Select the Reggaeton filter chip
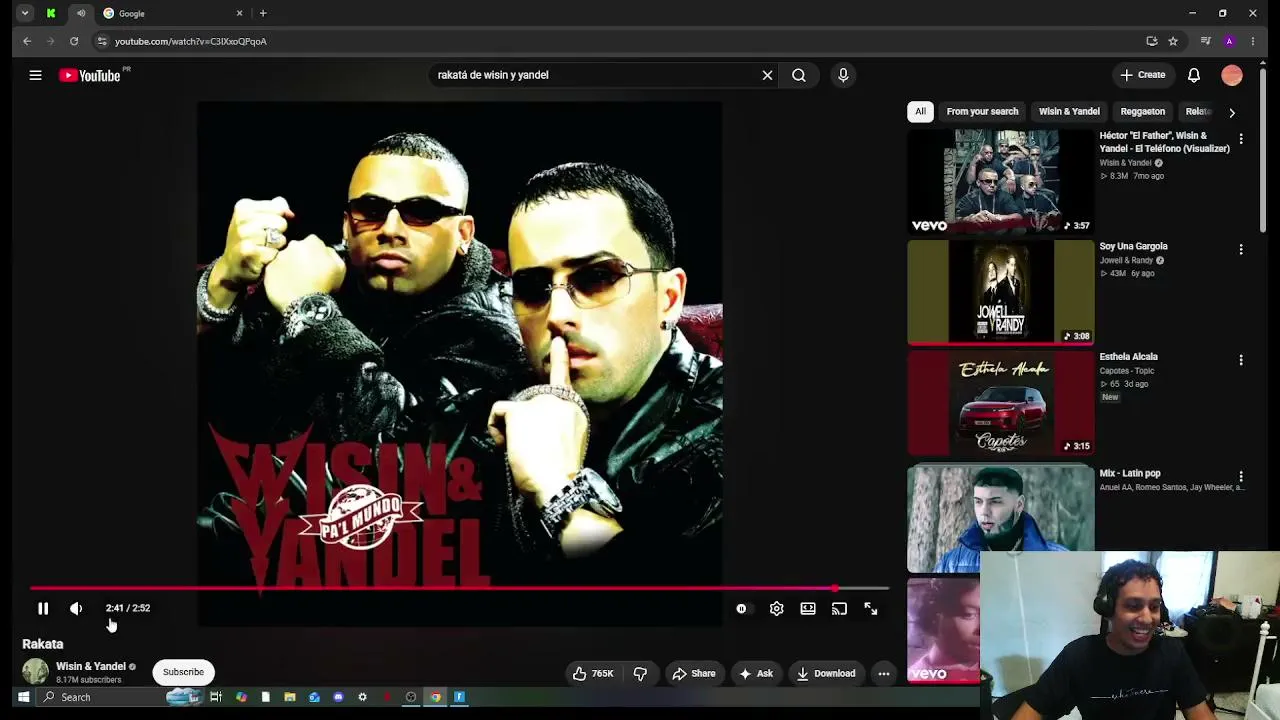This screenshot has width=1280, height=720. pyautogui.click(x=1142, y=112)
